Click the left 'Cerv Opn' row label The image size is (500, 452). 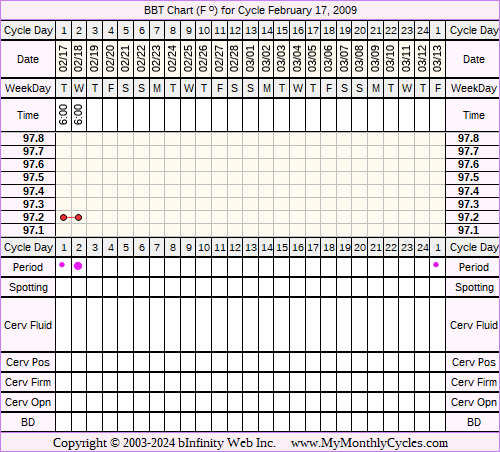tap(28, 402)
